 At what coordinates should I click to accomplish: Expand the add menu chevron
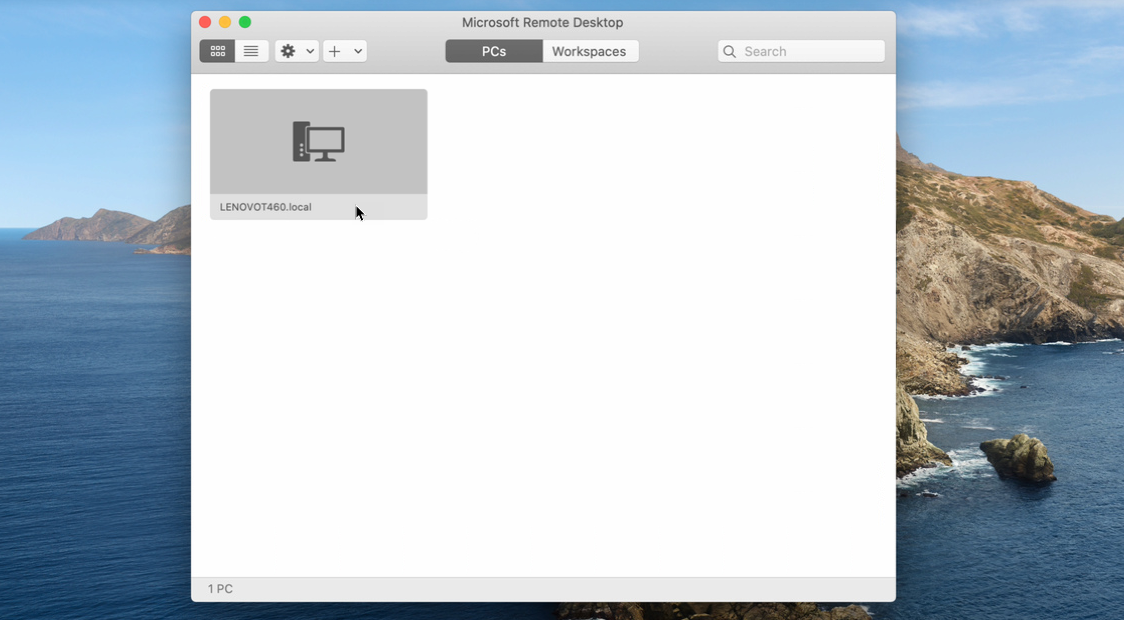358,51
